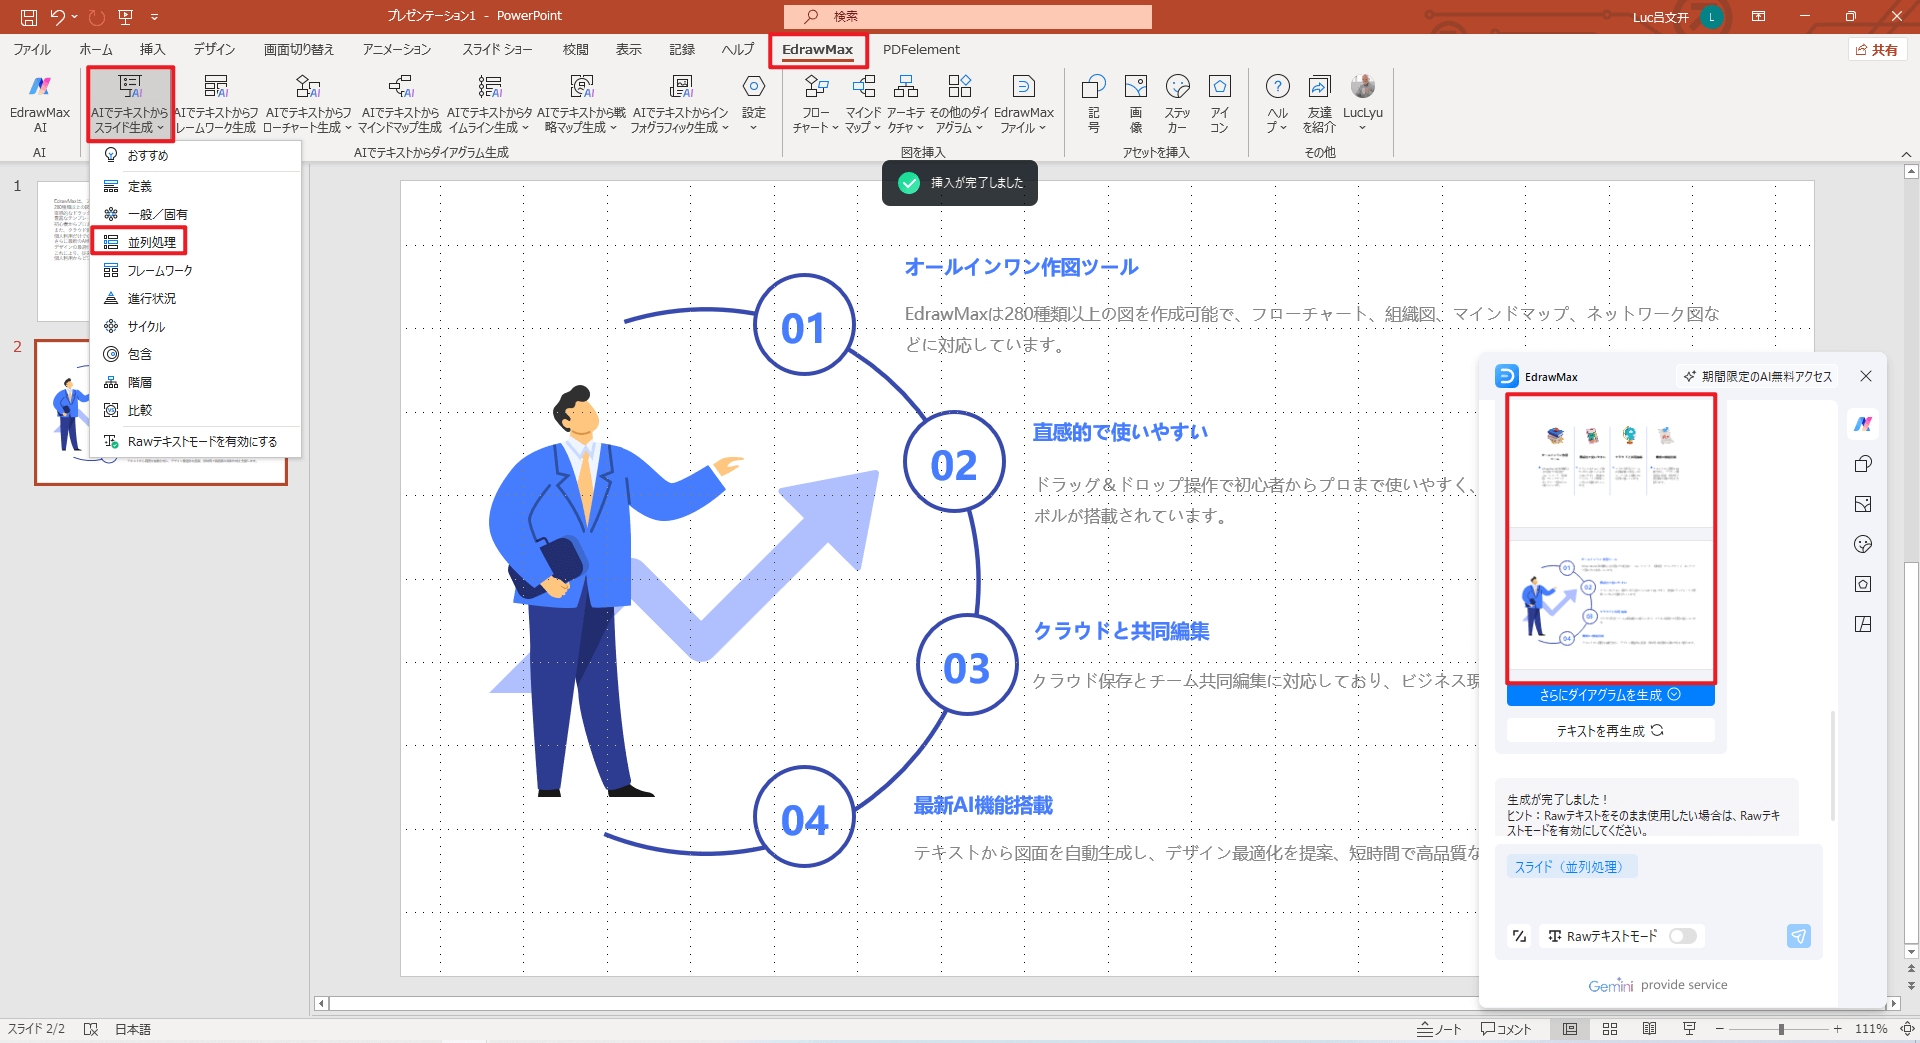Click the send arrow icon in EdrawMax panel

point(1798,936)
